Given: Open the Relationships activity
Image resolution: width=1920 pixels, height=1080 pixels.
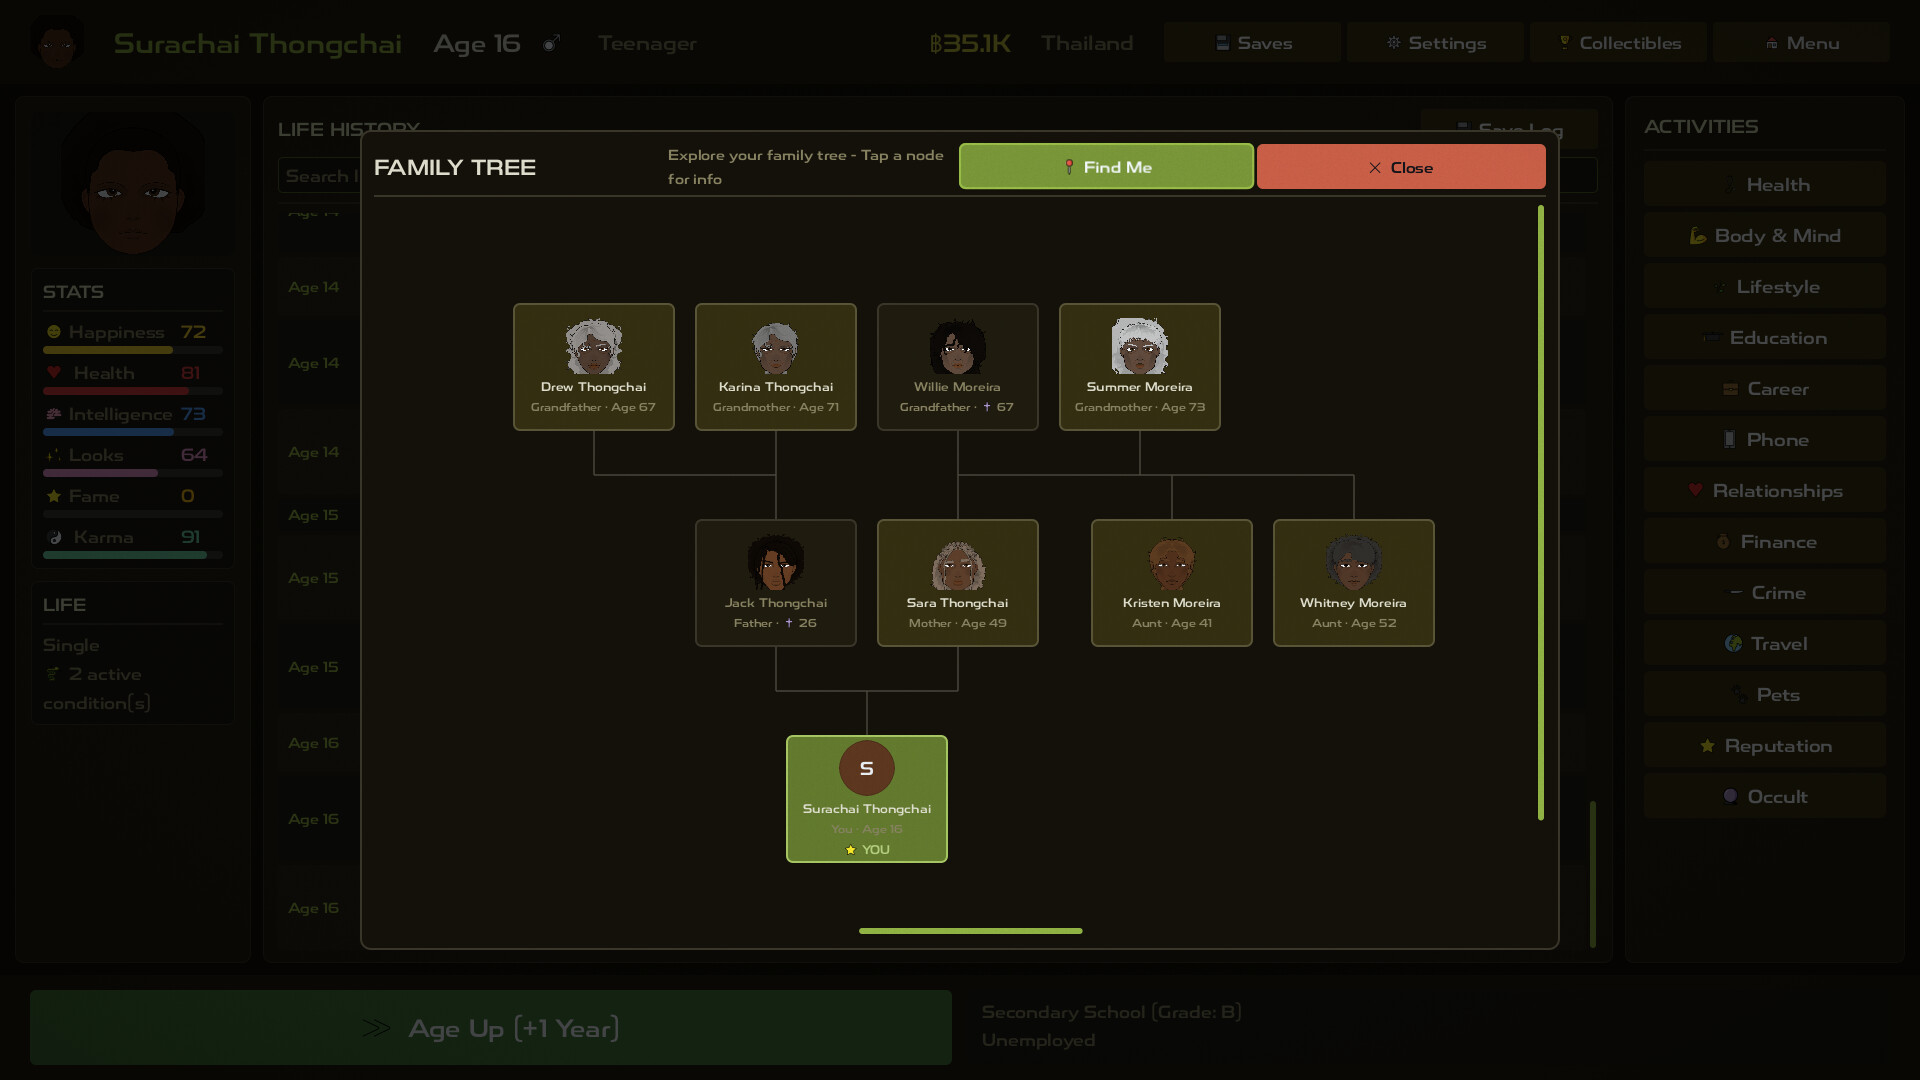Looking at the screenshot, I should click(1765, 491).
